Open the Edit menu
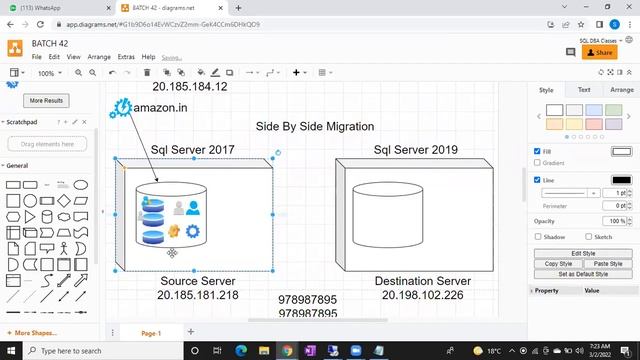The width and height of the screenshot is (640, 360). pyautogui.click(x=54, y=57)
